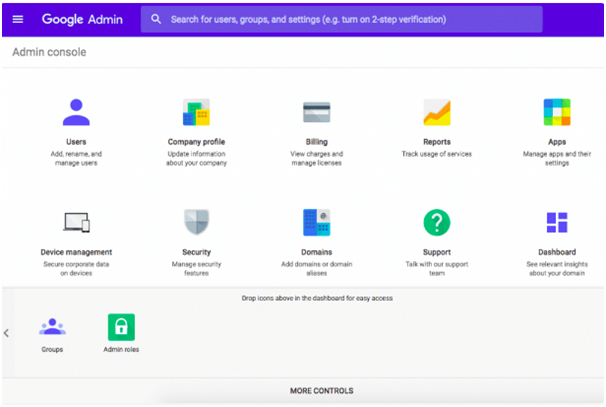606x407 pixels.
Task: Click the Apps title text
Action: pyautogui.click(x=557, y=142)
